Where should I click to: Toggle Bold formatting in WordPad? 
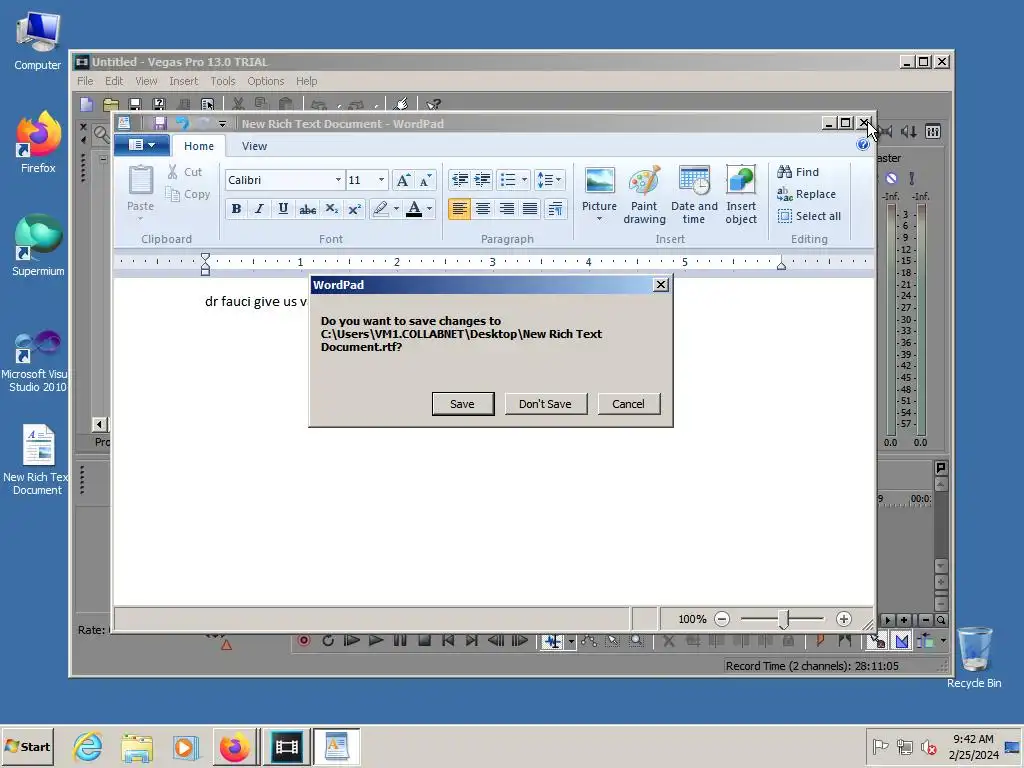pyautogui.click(x=236, y=209)
